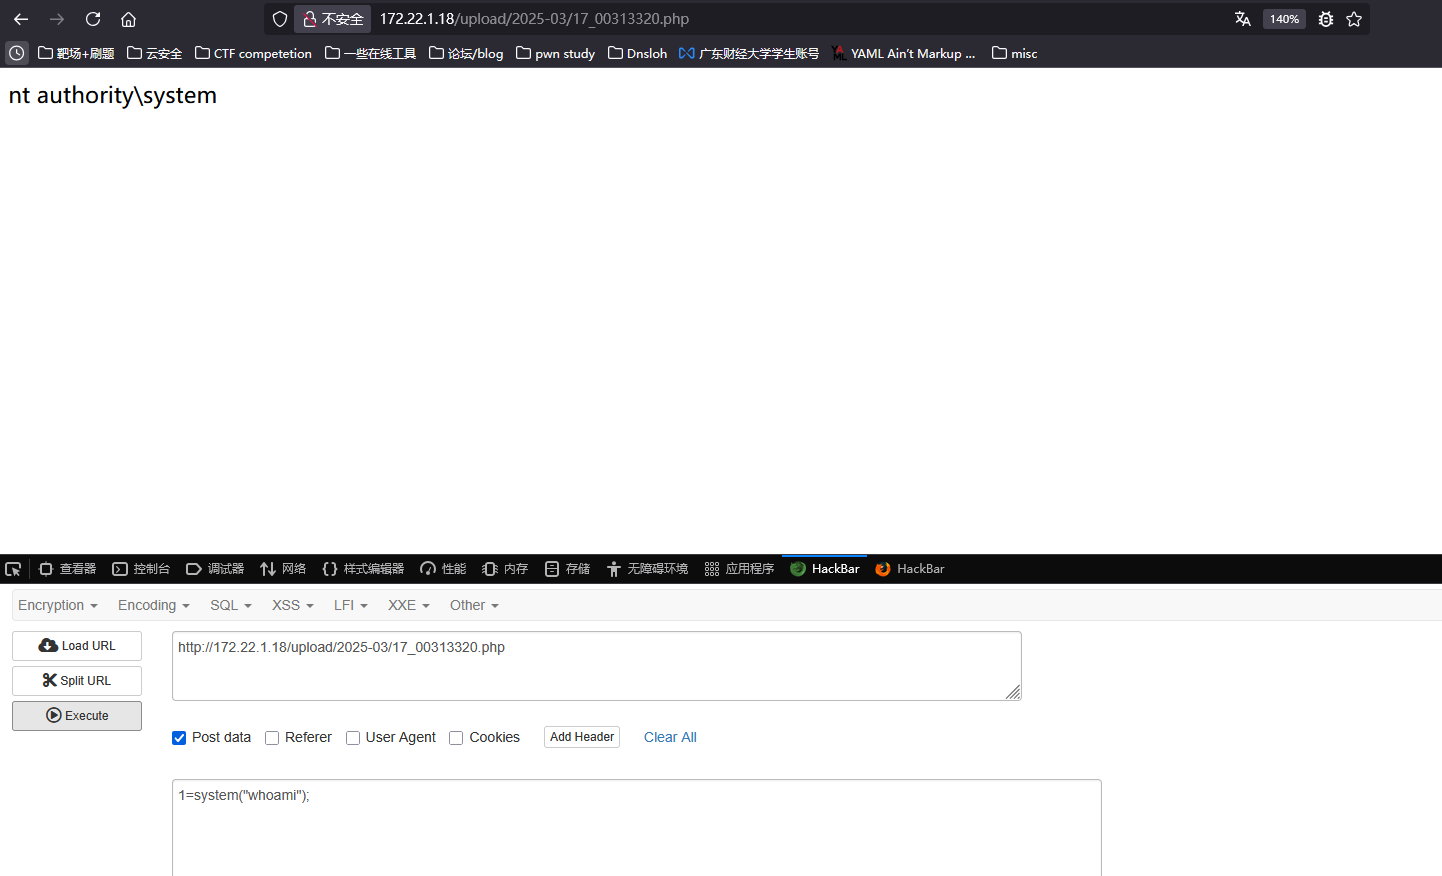Viewport: 1442px width, 876px height.
Task: Click the Load URL button
Action: pos(77,646)
